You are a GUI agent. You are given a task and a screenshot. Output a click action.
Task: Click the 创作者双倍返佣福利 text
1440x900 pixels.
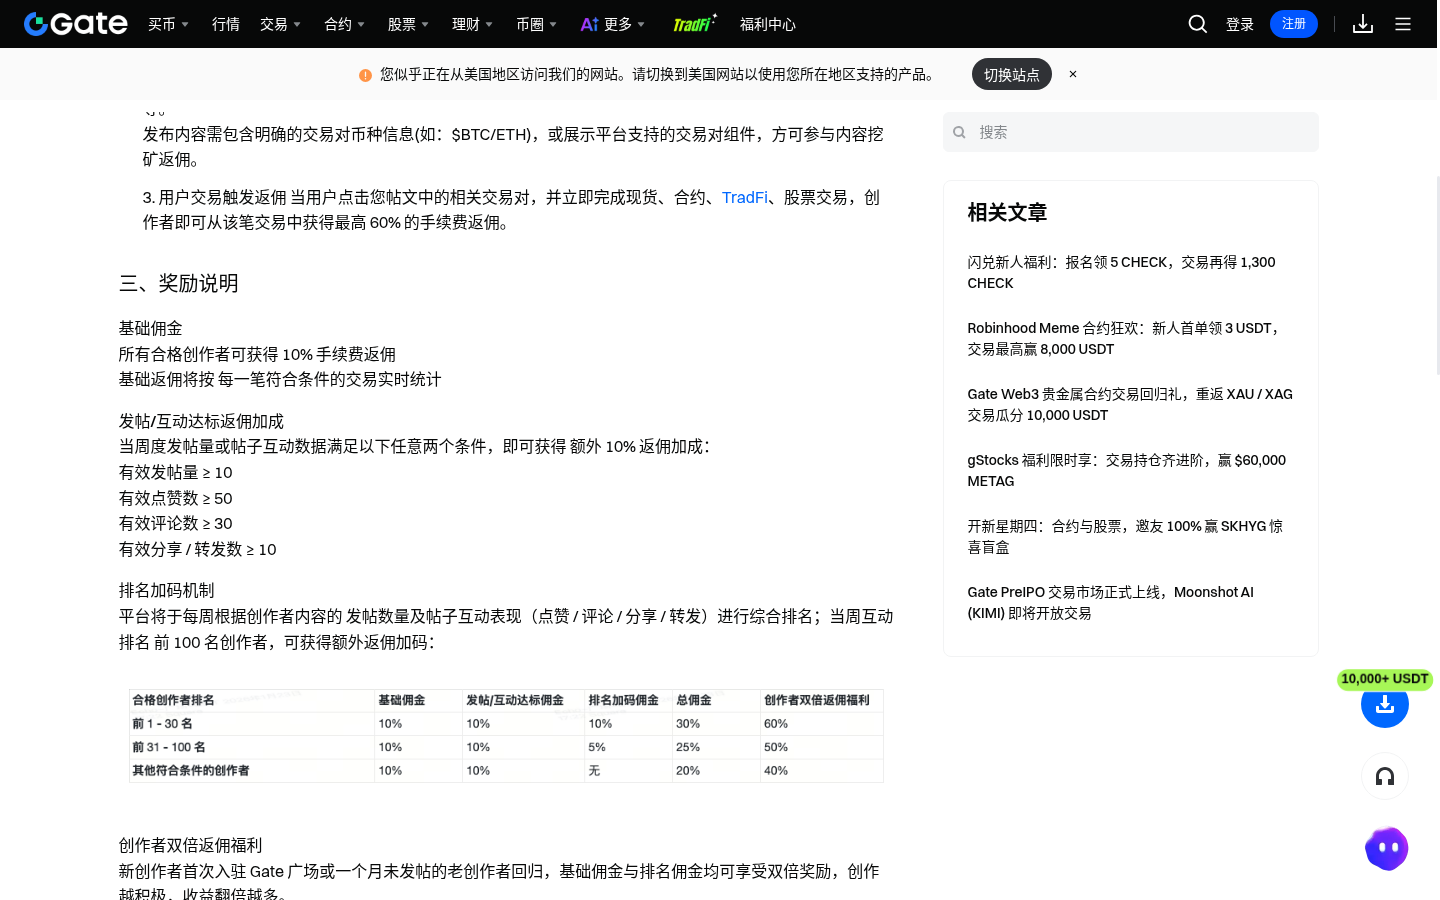click(x=191, y=846)
